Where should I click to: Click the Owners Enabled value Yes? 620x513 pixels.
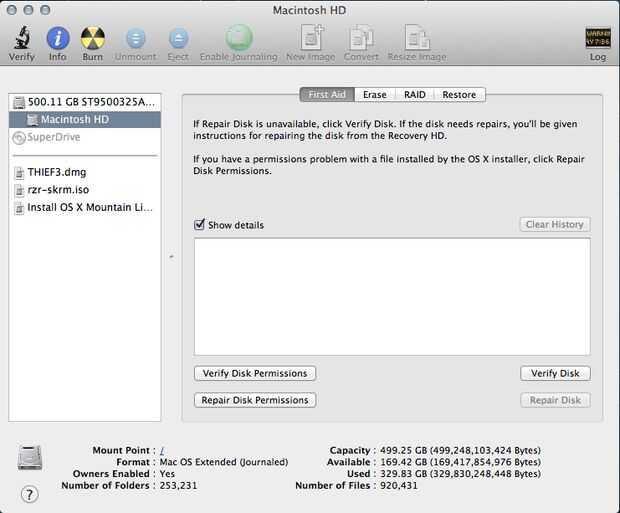click(167, 474)
